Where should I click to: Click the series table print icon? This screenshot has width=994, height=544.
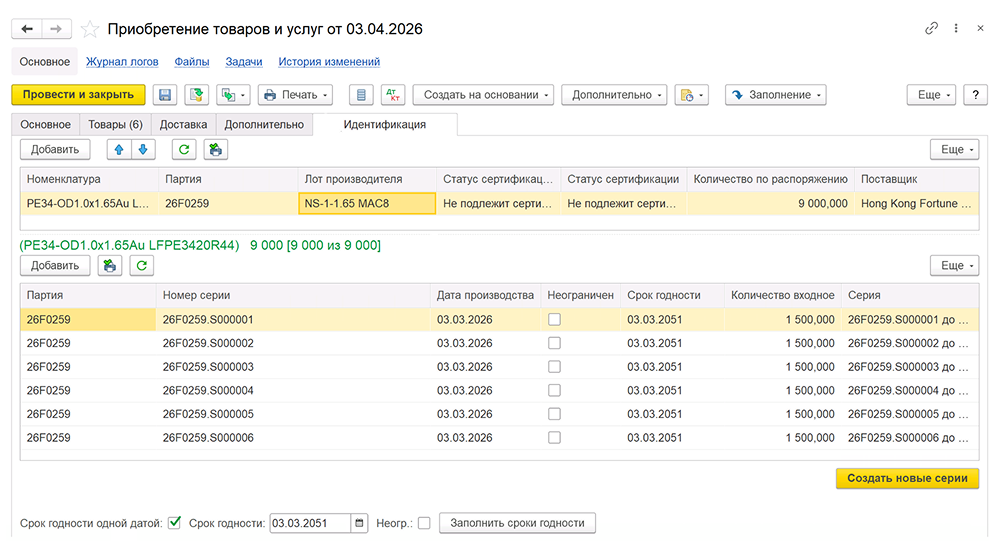(110, 266)
